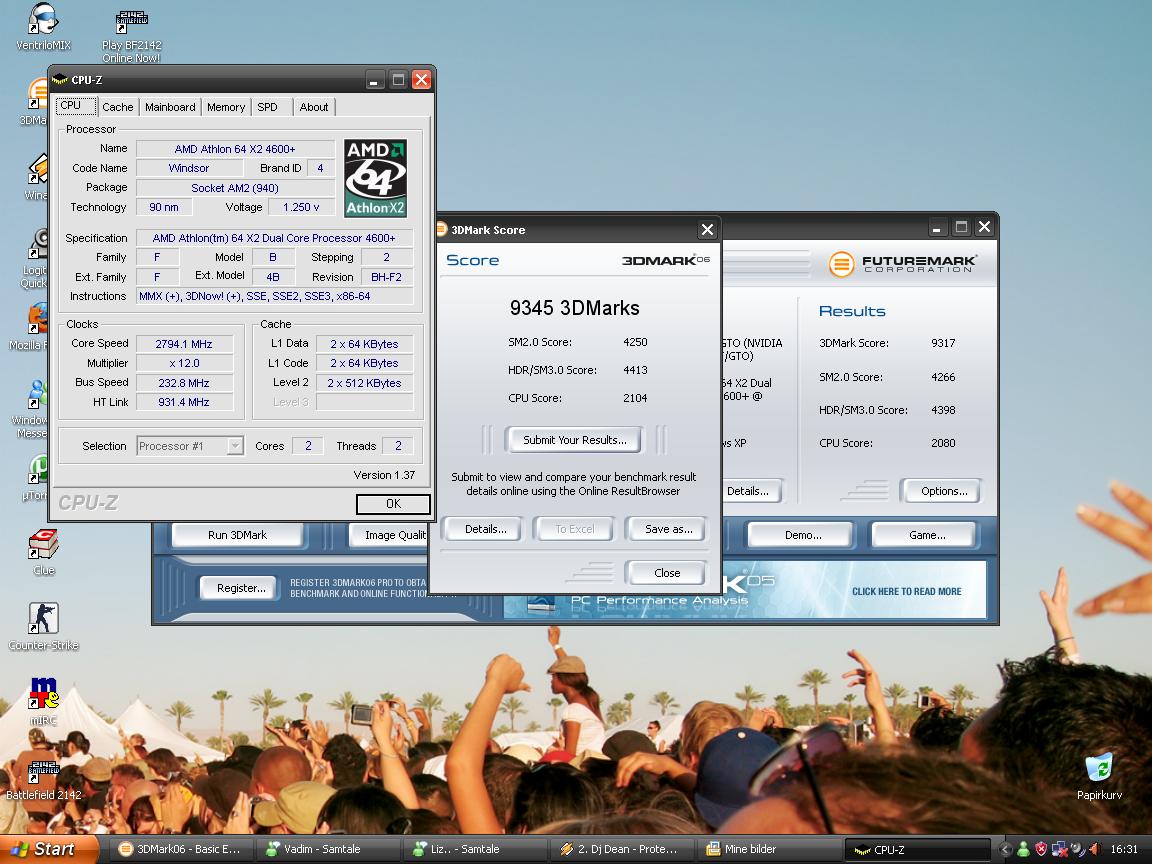Screen dimensions: 1152x864
Task: Switch to Liz.. - Samtale taskbar item
Action: 475,849
